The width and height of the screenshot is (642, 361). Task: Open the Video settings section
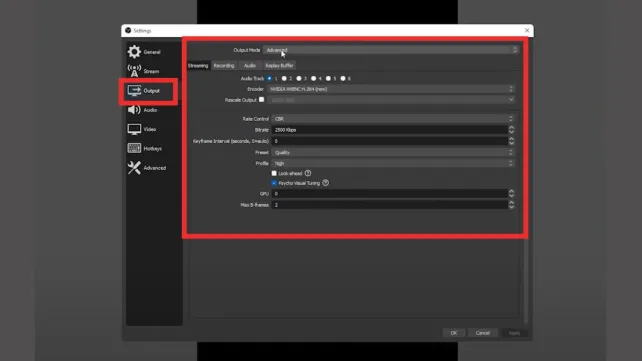point(142,129)
